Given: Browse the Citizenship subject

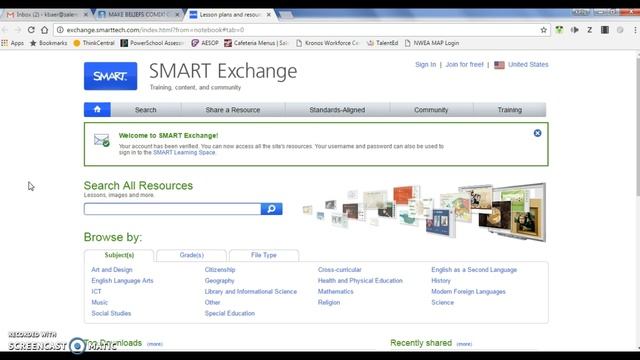Looking at the screenshot, I should (220, 270).
